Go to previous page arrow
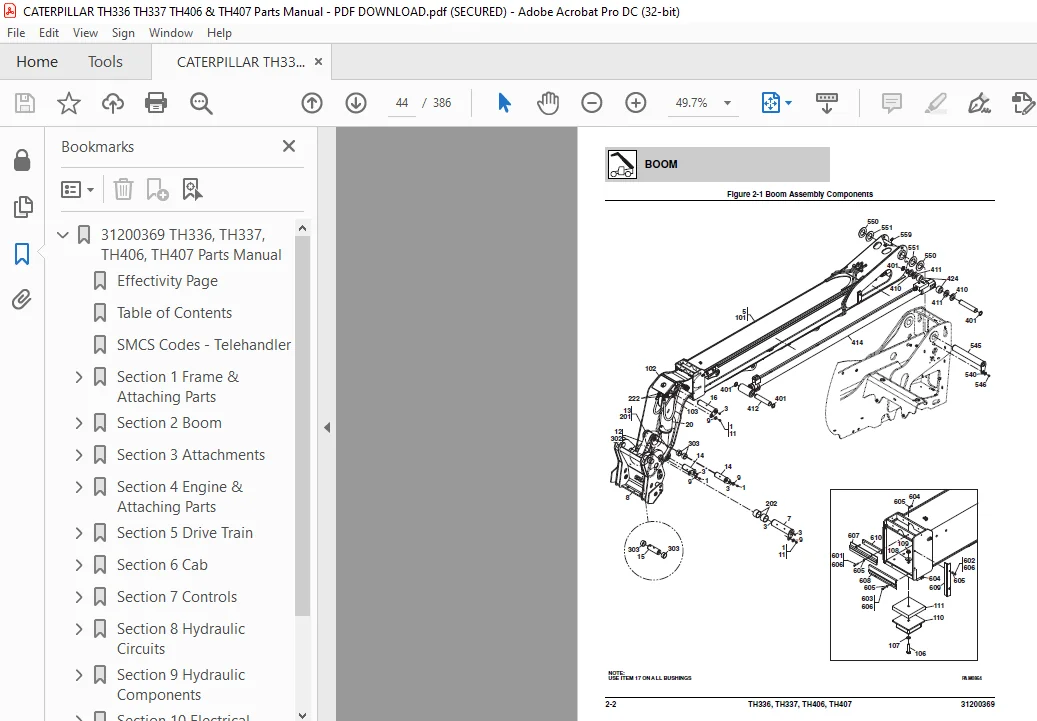Screen dimensions: 1037x721 [311, 103]
